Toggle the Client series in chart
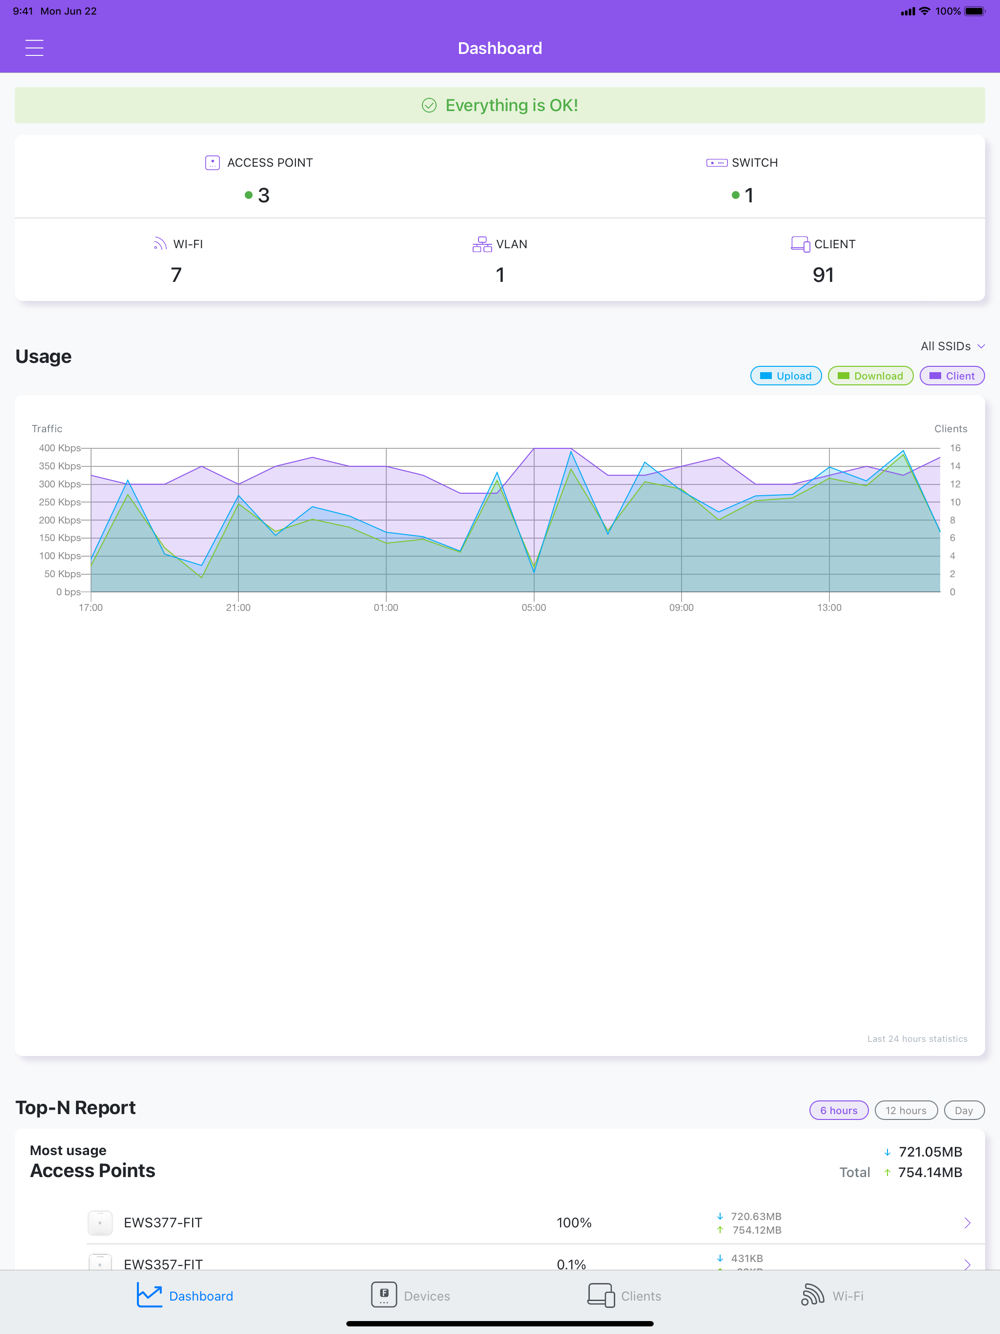 952,376
